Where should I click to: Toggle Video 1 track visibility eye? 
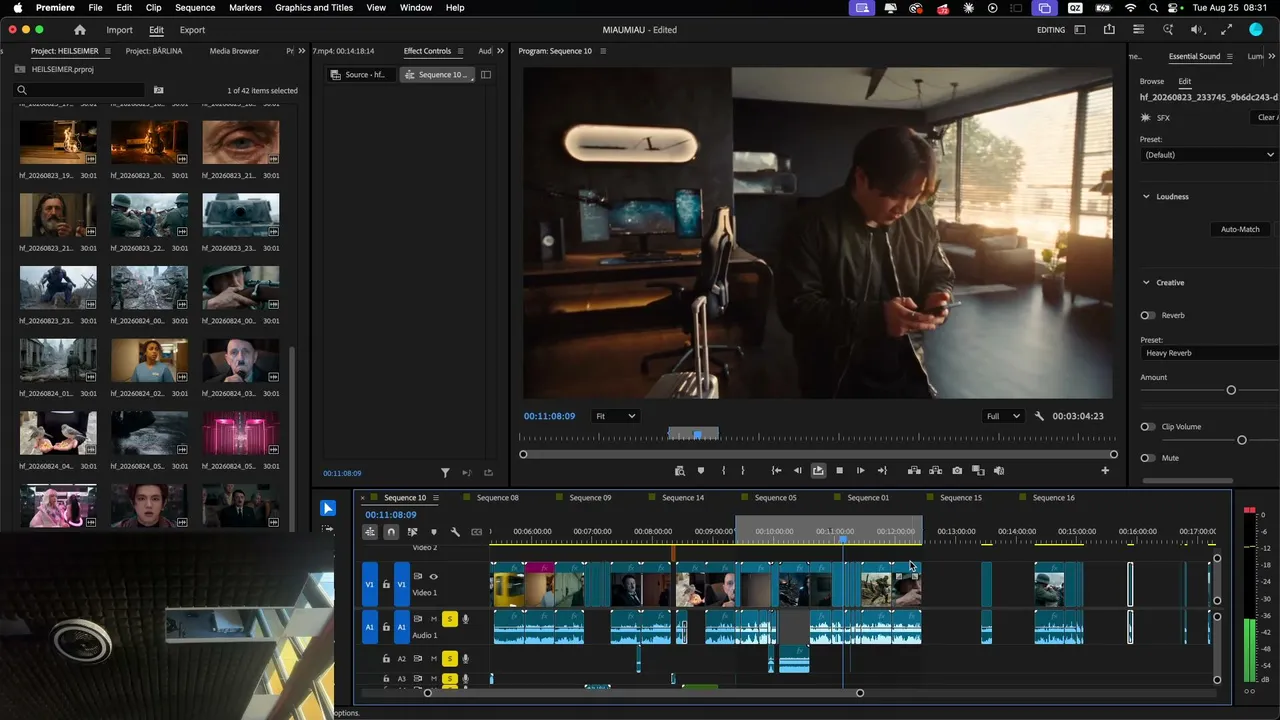433,576
